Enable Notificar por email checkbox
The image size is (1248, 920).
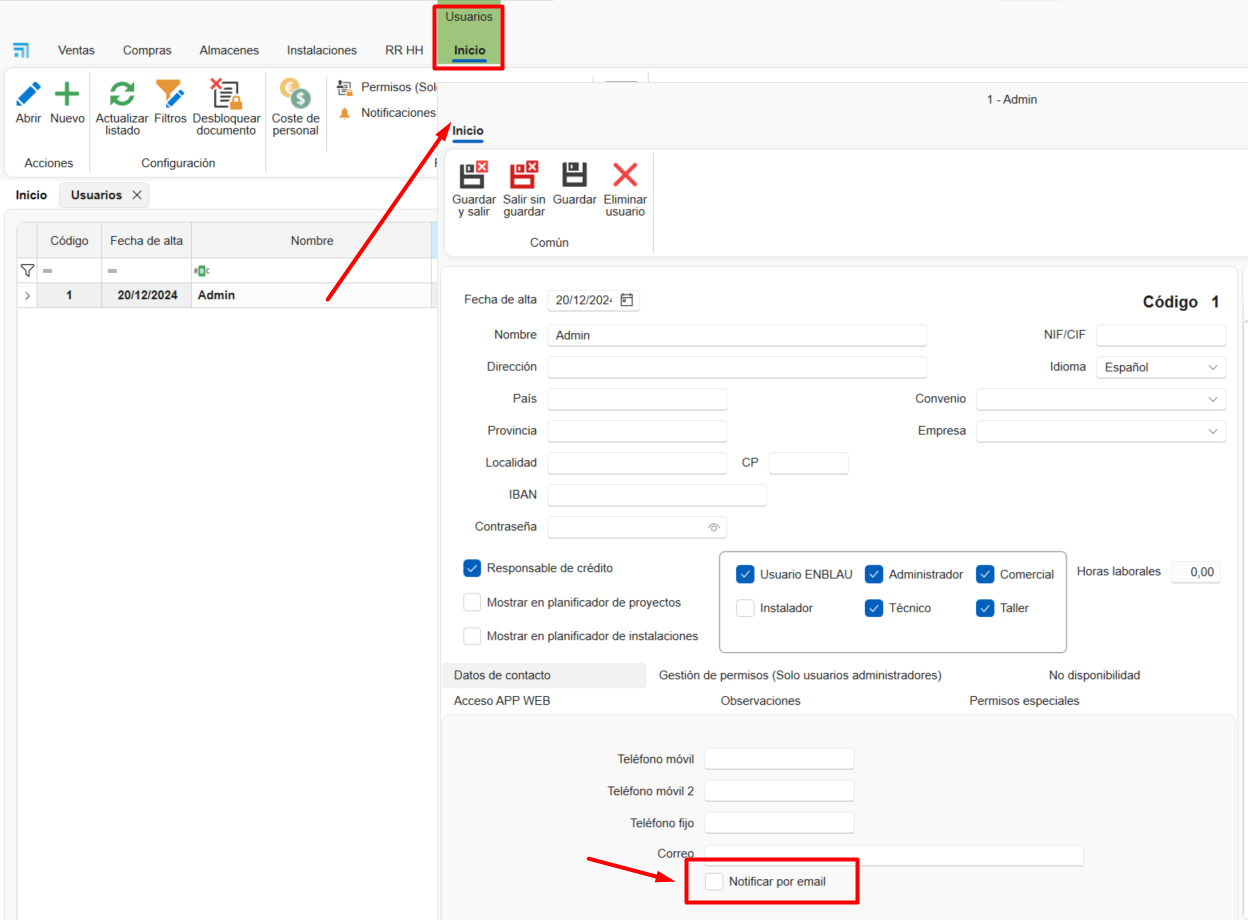[x=714, y=881]
